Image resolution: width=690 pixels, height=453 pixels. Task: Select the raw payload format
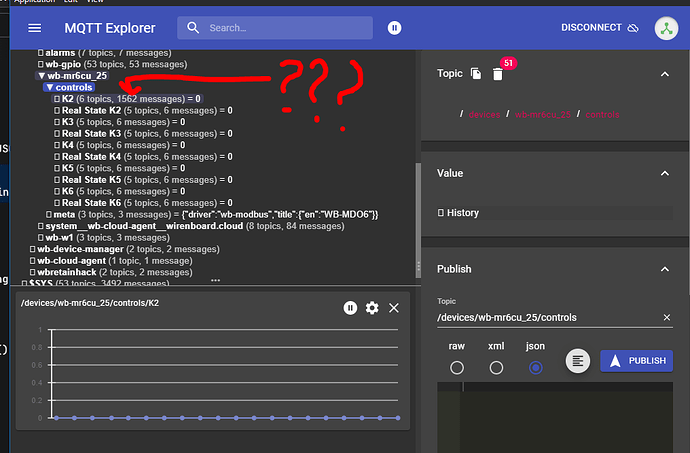click(x=457, y=367)
